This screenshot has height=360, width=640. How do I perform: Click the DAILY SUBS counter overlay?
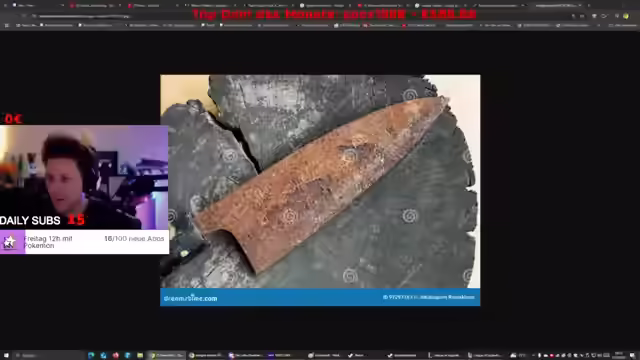(42, 220)
